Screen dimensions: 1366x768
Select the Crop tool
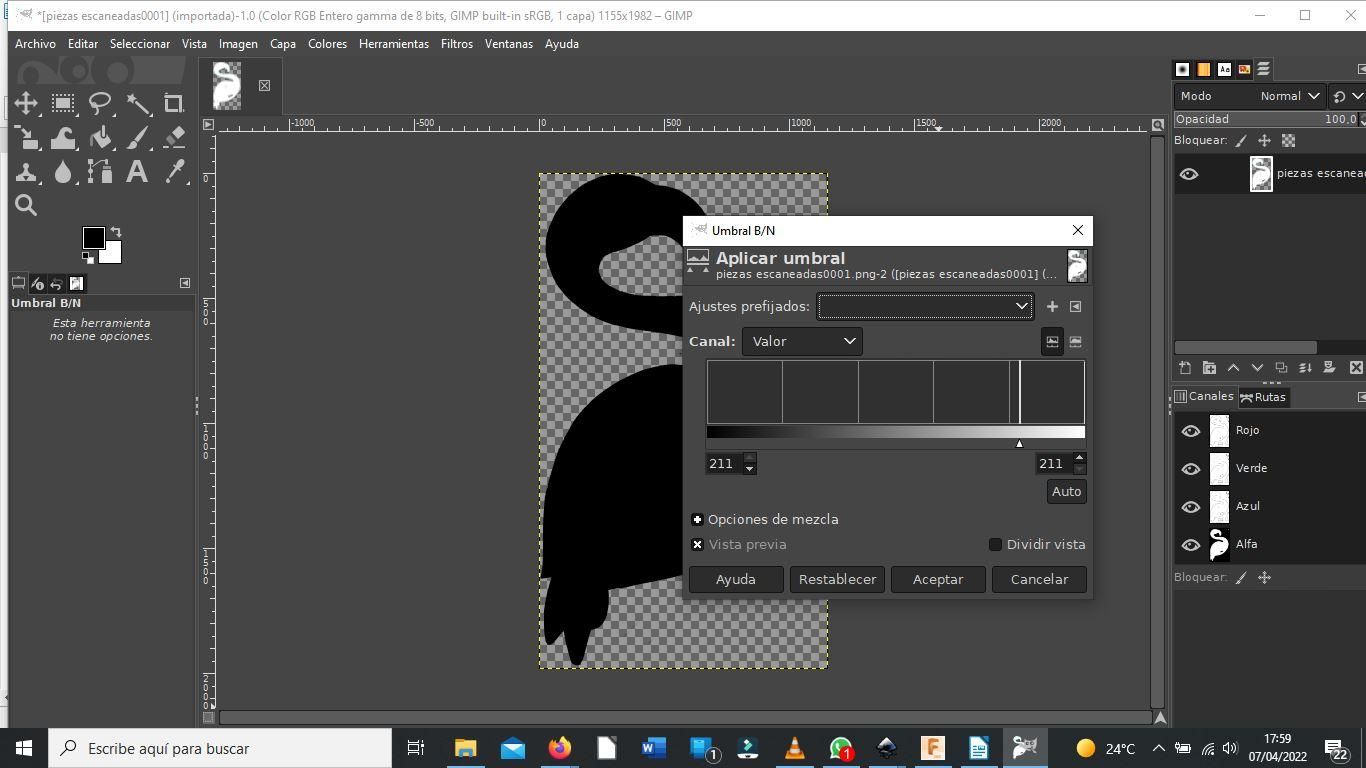[x=174, y=103]
